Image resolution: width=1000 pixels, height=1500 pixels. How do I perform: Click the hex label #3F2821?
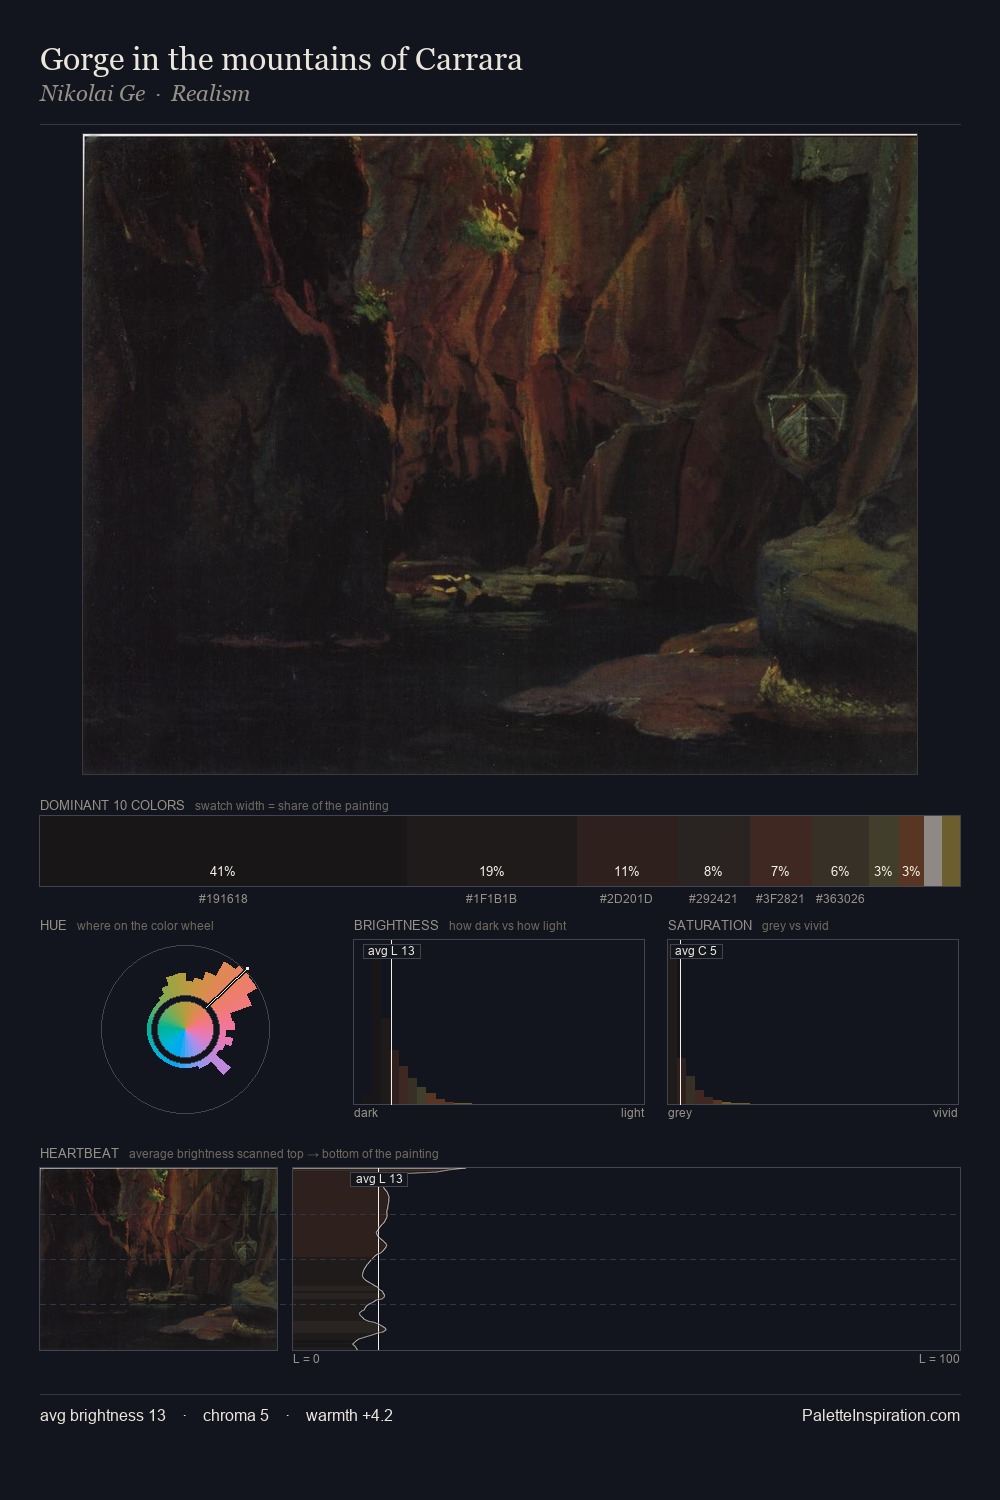[x=780, y=899]
